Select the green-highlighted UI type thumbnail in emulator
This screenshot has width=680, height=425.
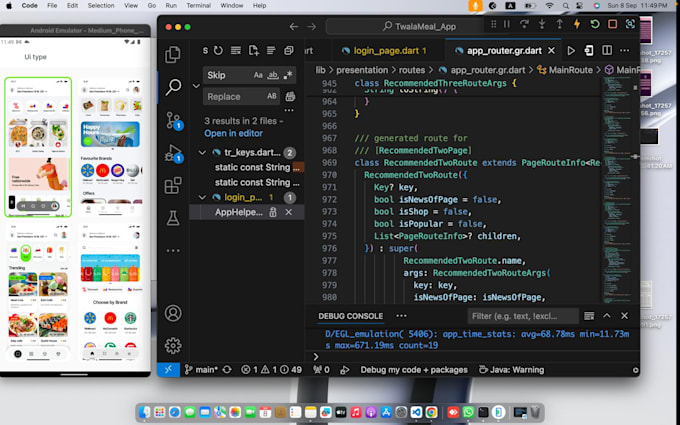tap(38, 147)
